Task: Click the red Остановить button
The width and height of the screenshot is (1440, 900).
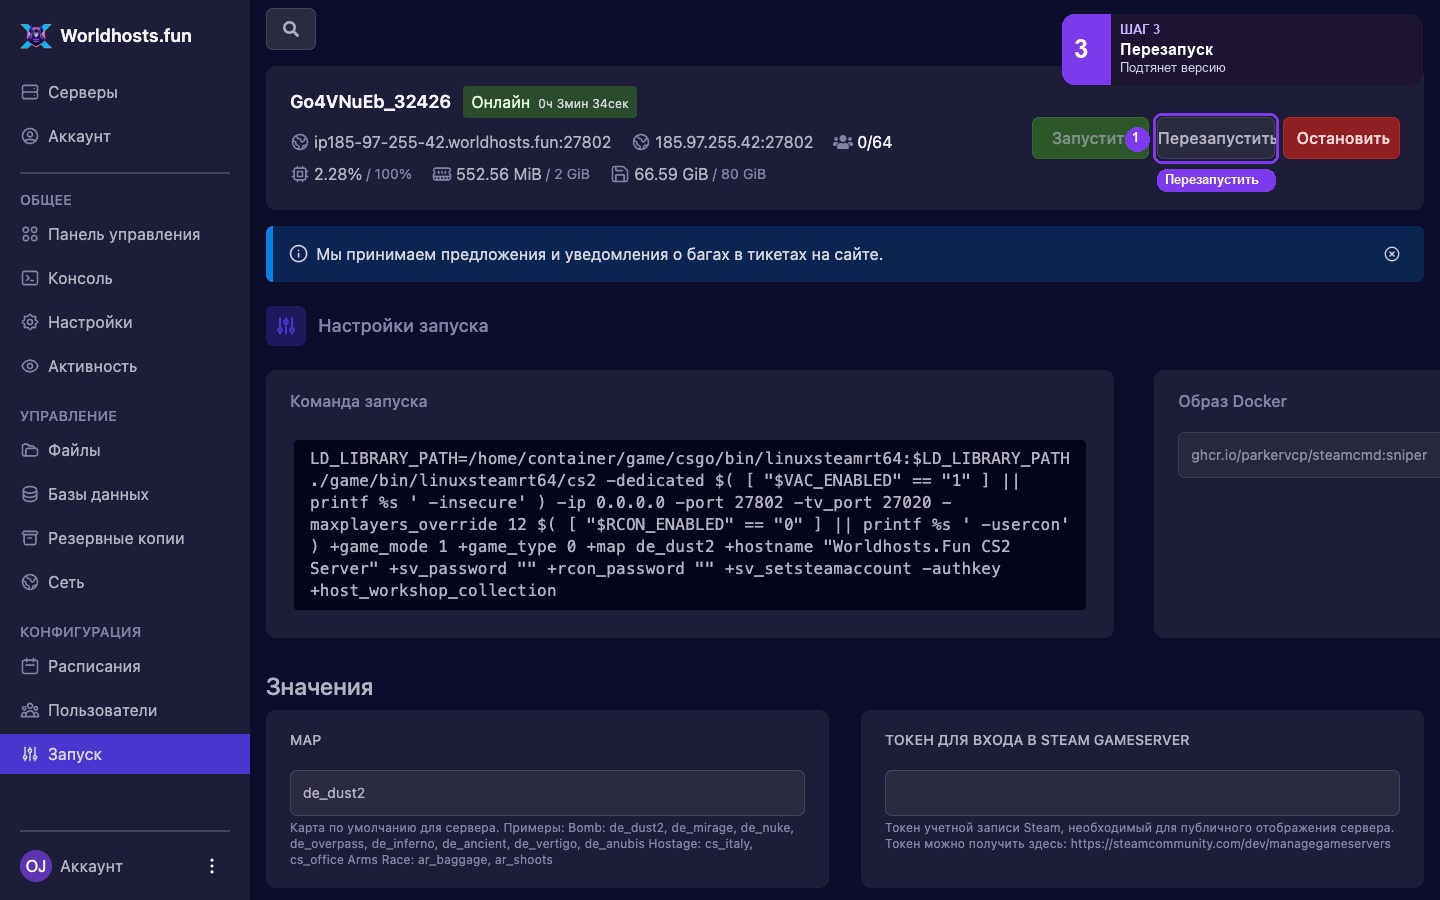Action: pyautogui.click(x=1341, y=138)
